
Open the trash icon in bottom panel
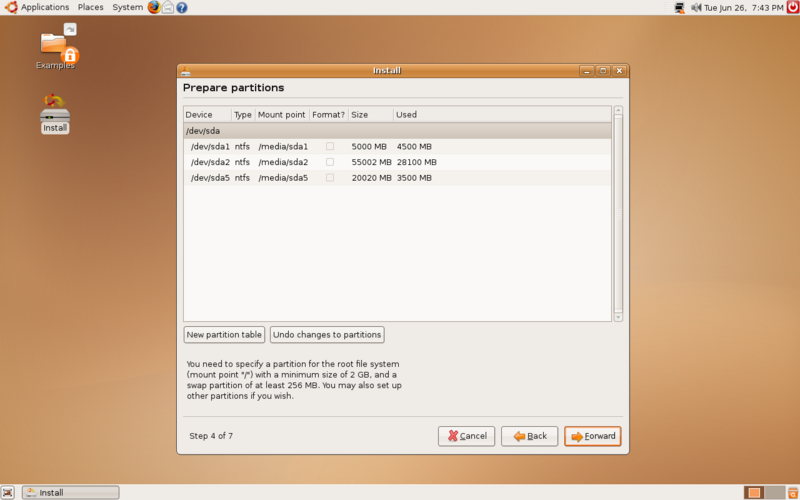[793, 492]
